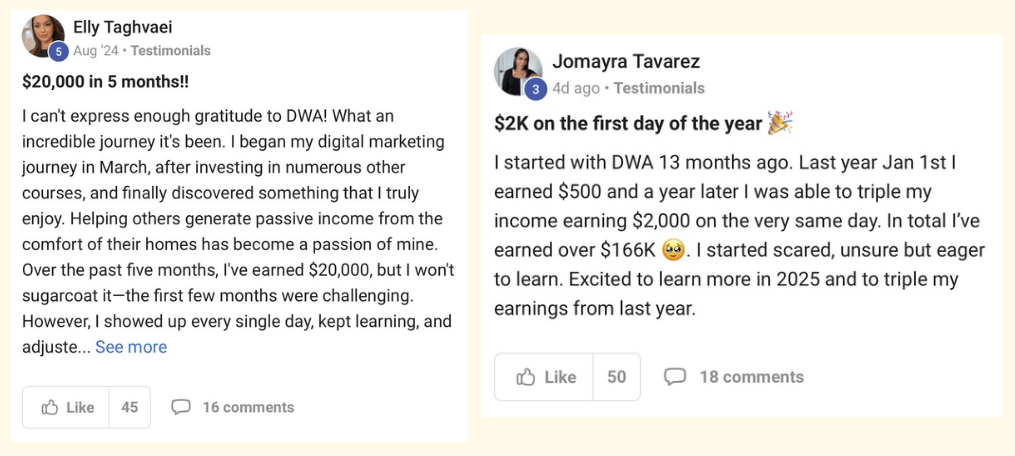
Task: View the 50 likes count on Jomayra's post
Action: (616, 377)
